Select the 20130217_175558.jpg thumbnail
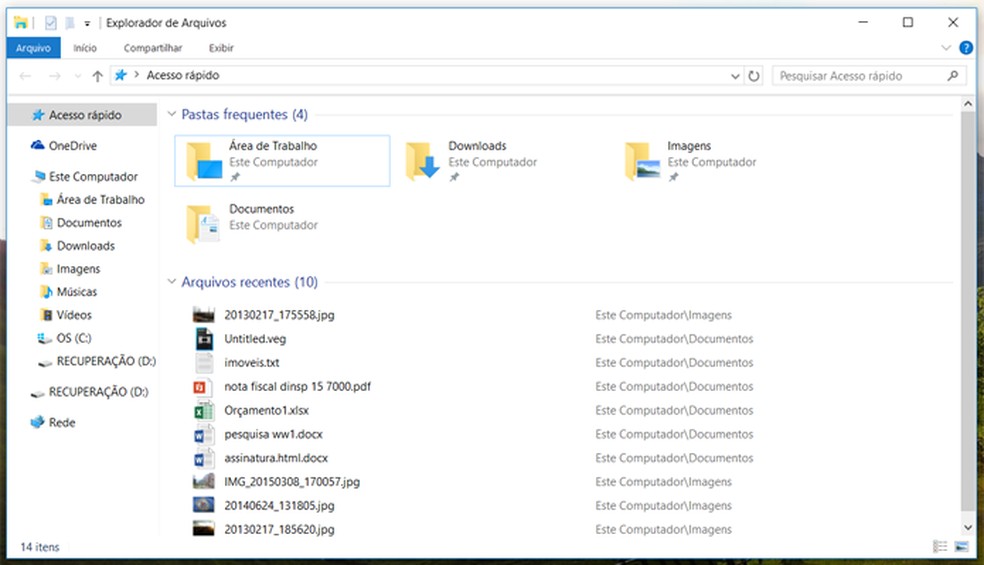 tap(203, 315)
